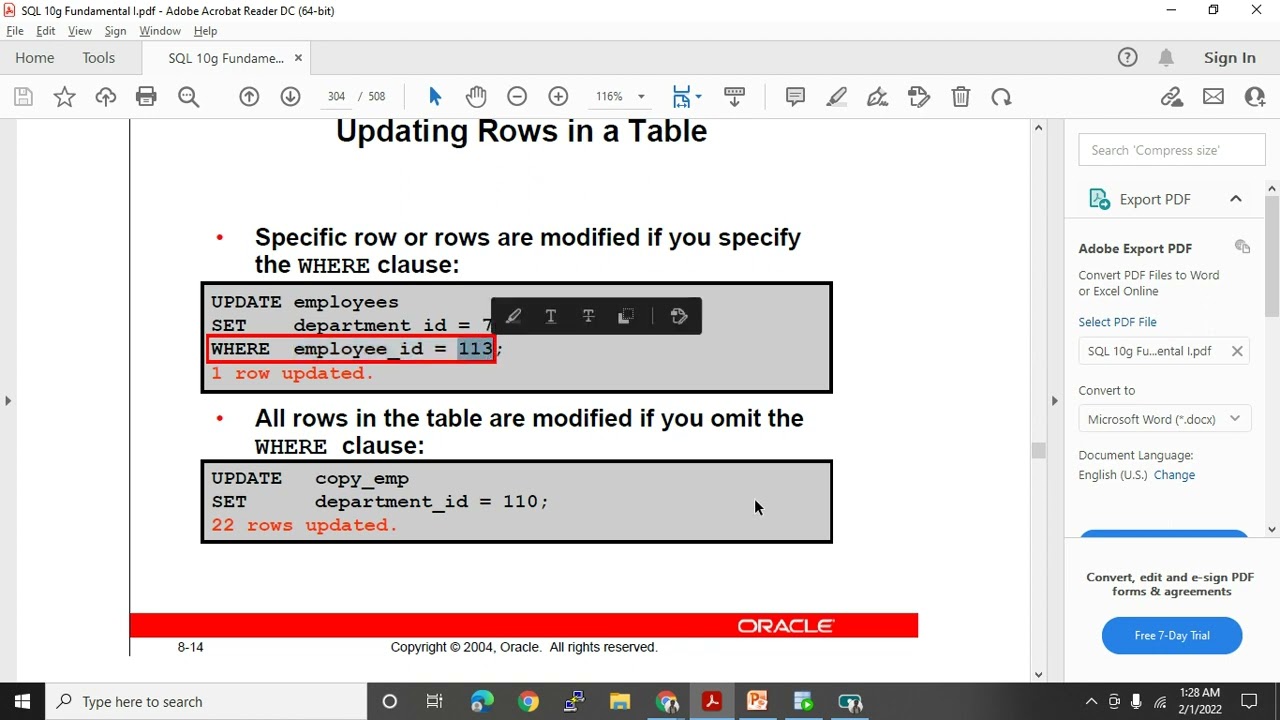Zoom in with the plus button
The width and height of the screenshot is (1280, 720).
pos(558,97)
